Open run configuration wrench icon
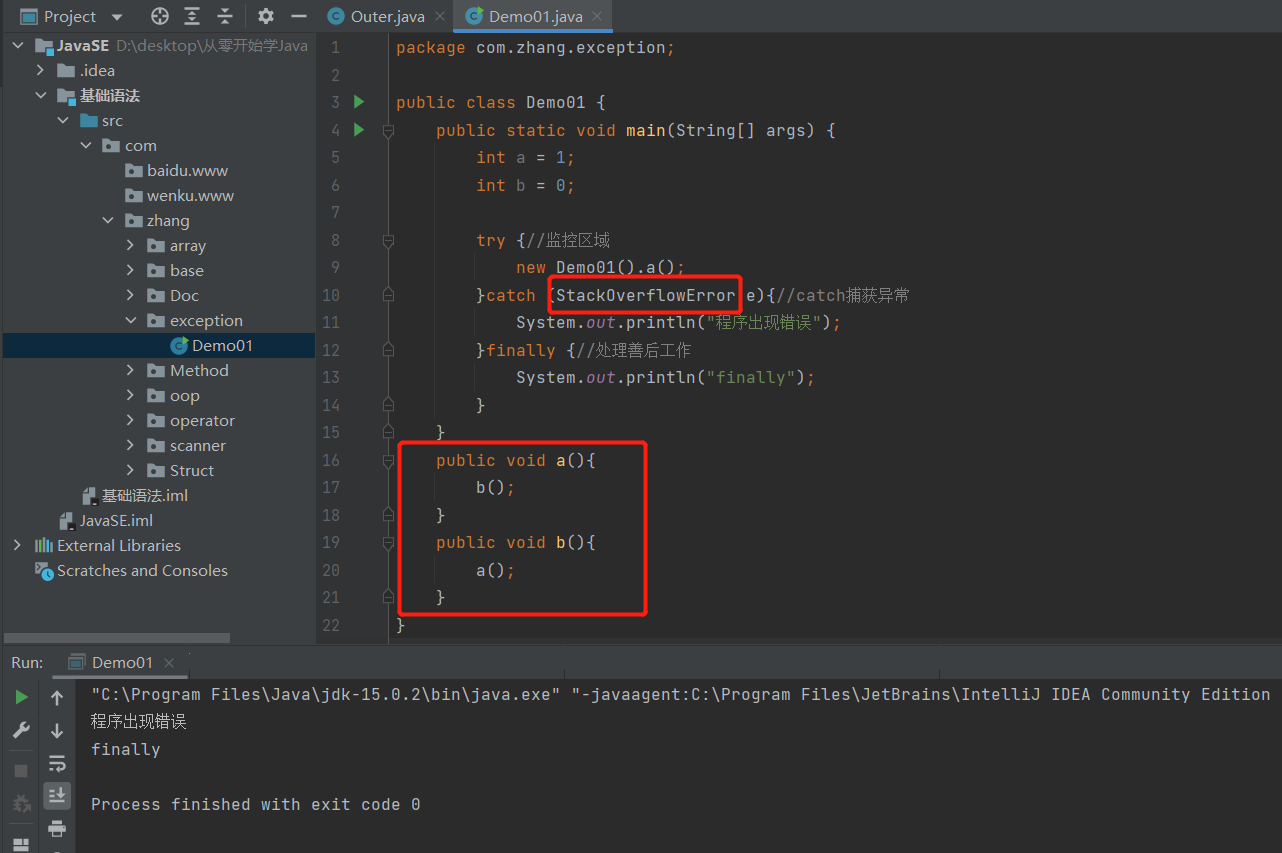This screenshot has height=853, width=1282. point(21,730)
